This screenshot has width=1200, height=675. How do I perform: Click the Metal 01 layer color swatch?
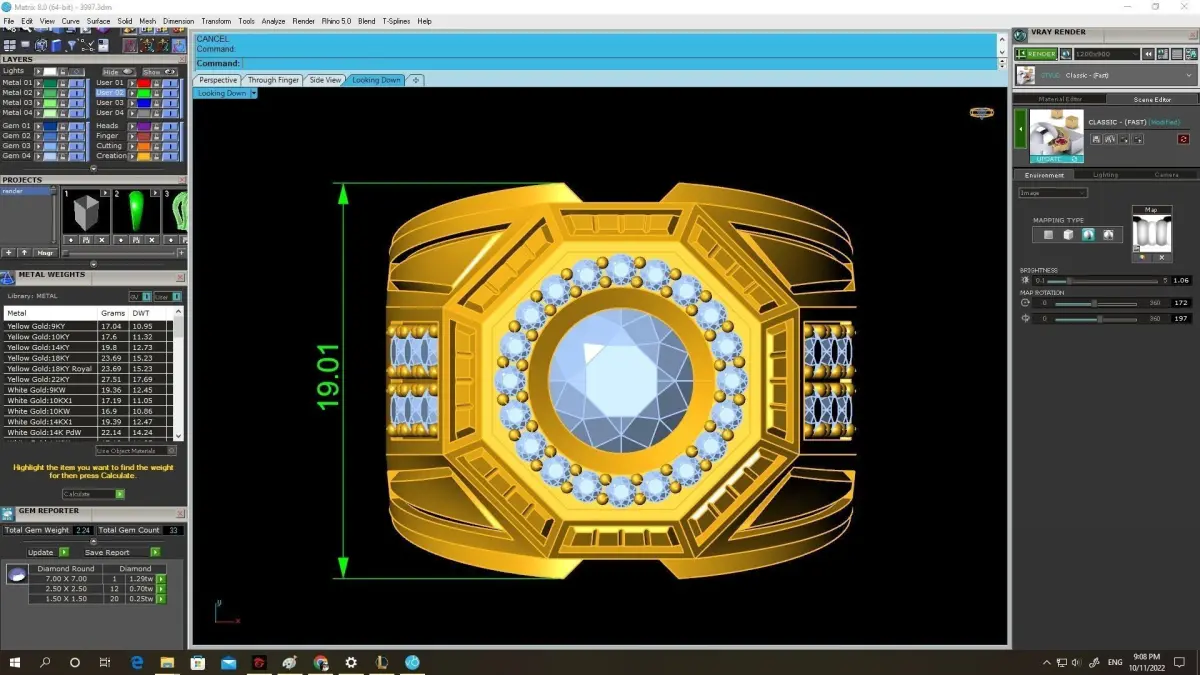coord(49,83)
